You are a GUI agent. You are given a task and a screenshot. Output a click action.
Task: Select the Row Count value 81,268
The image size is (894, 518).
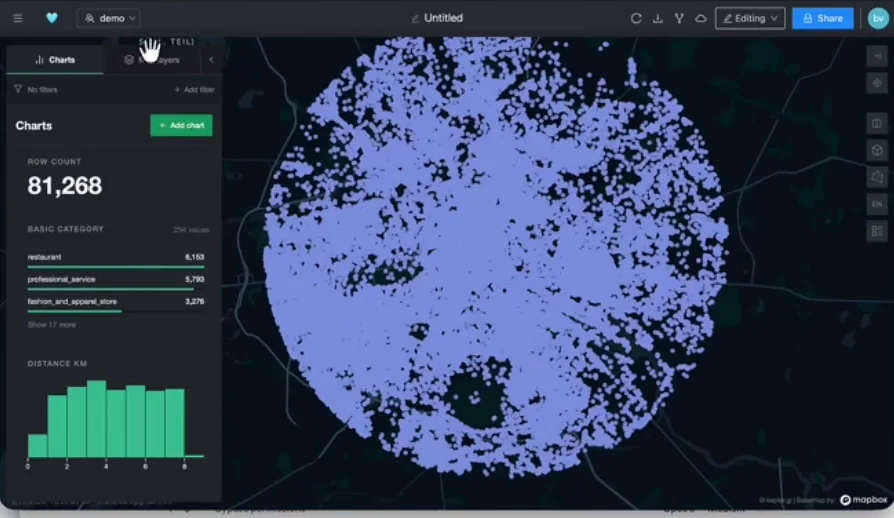(x=65, y=186)
